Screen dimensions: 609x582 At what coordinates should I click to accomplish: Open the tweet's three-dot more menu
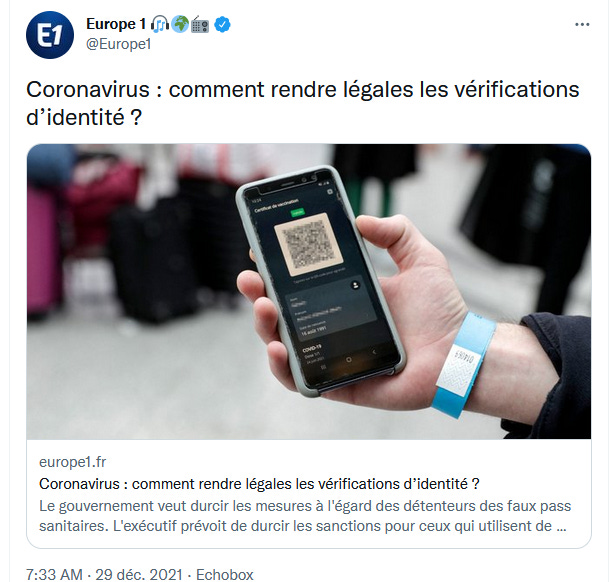[582, 24]
